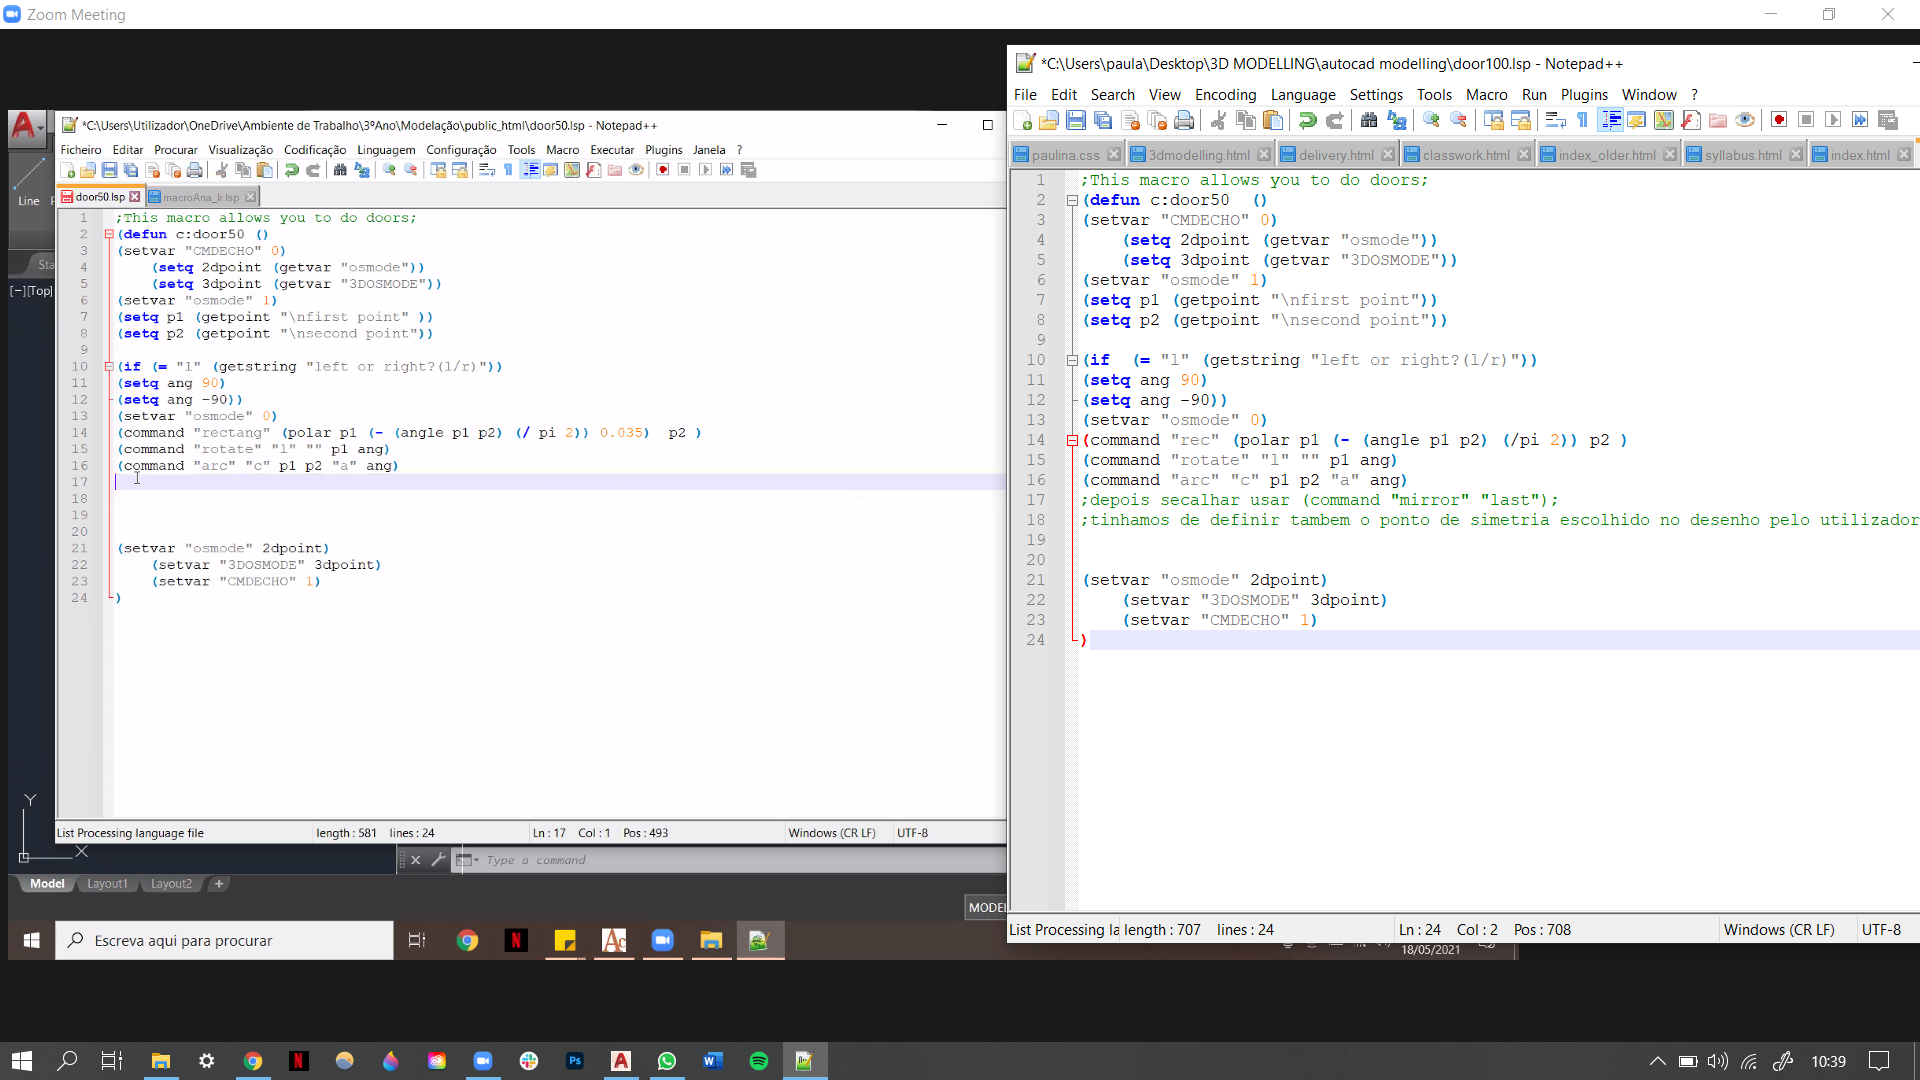The image size is (1920, 1080).
Task: Click UTF-8 encoding in door100.lsp status bar
Action: pyautogui.click(x=1881, y=930)
